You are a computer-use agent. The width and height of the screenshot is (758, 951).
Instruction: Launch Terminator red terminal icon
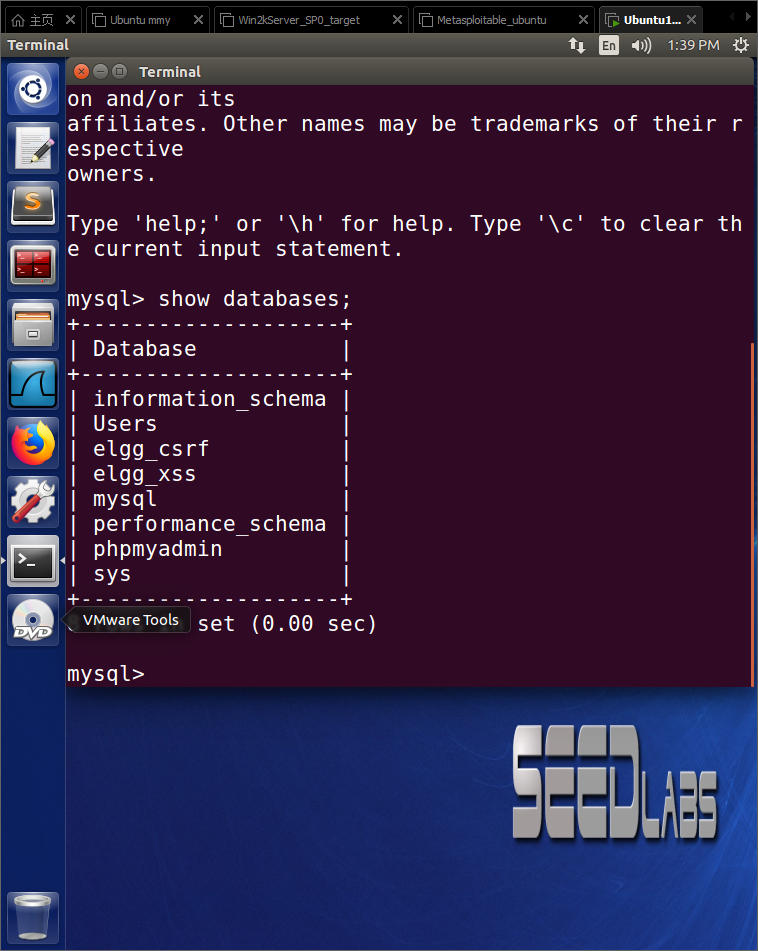(x=33, y=266)
